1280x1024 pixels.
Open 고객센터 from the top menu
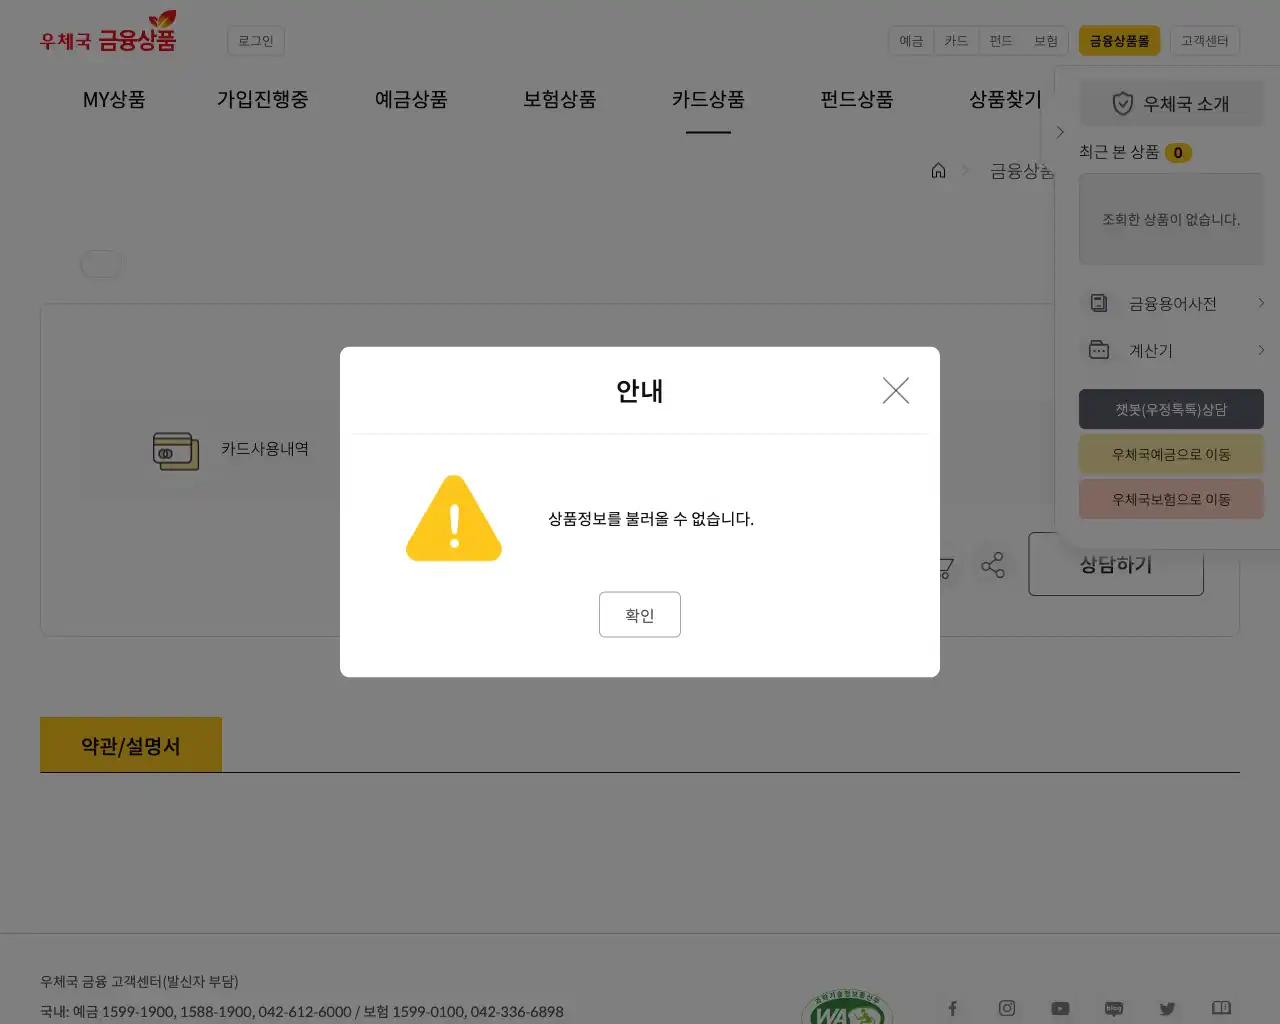tap(1205, 40)
